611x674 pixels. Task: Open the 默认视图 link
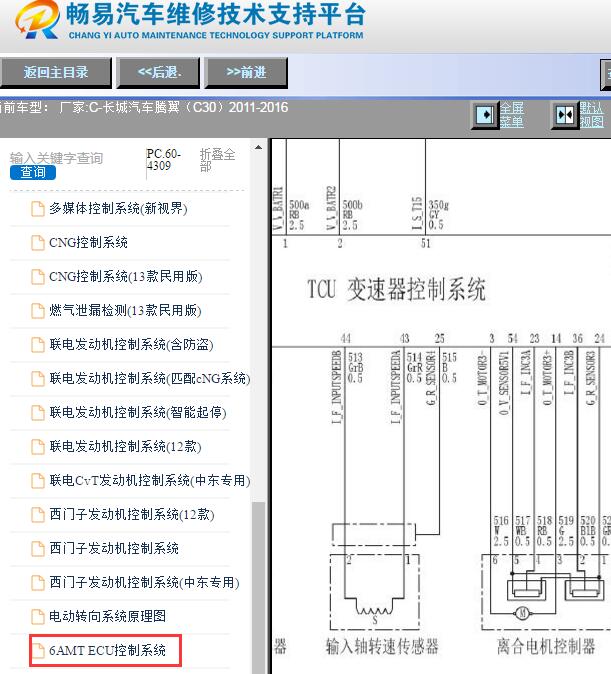coord(591,115)
